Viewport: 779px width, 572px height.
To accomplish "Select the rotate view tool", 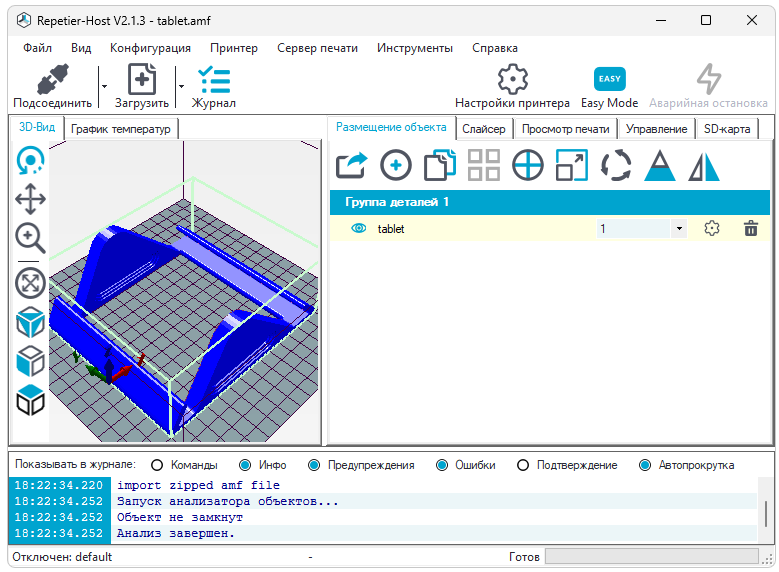I will [31, 160].
